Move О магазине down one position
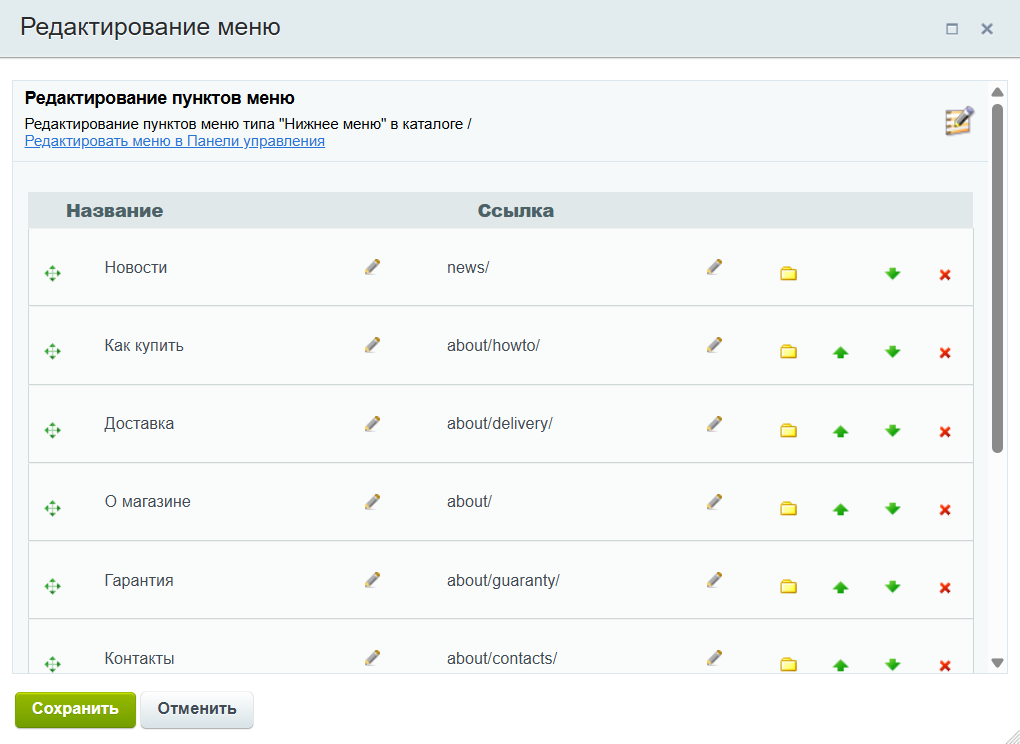 point(892,509)
